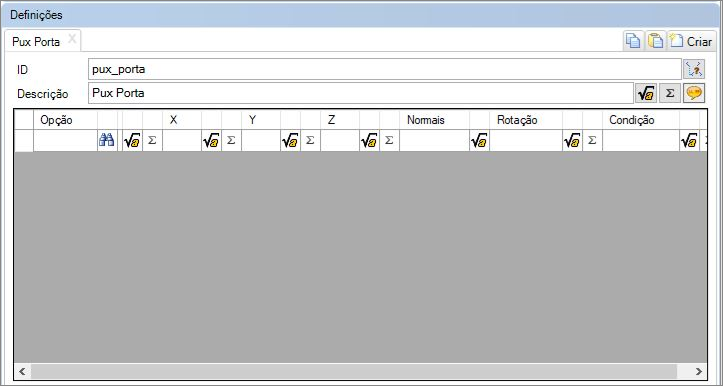Click the empty Condição cell

[x=640, y=141]
